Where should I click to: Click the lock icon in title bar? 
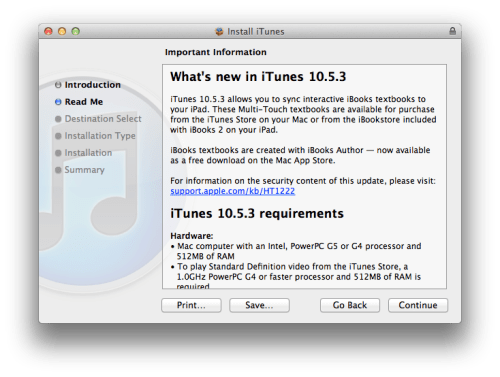[x=452, y=31]
